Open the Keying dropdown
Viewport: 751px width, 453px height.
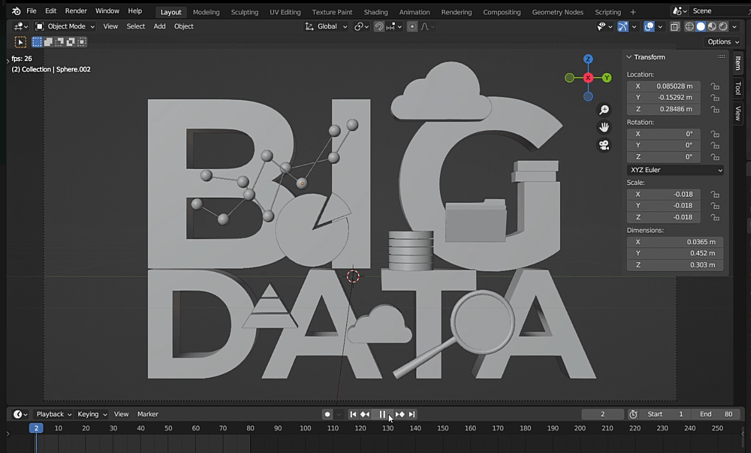[92, 414]
